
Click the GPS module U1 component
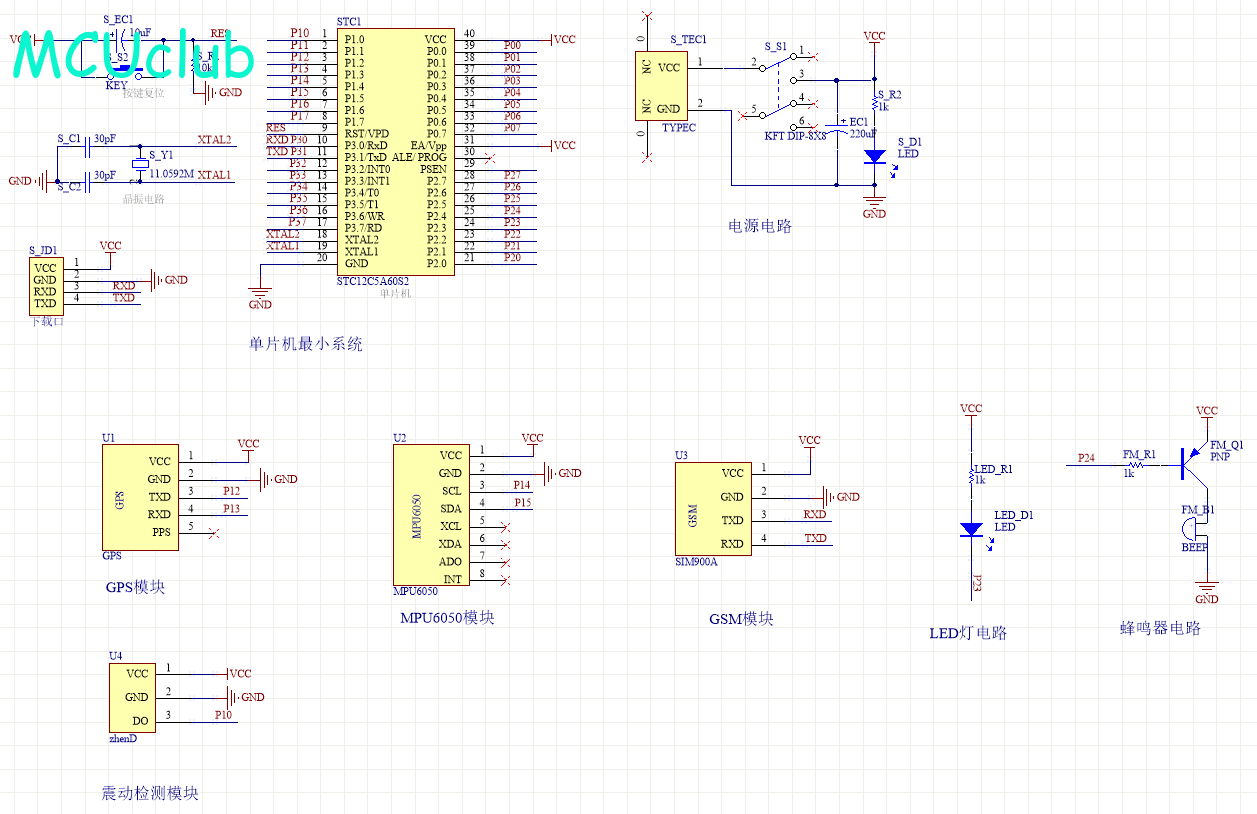(x=140, y=497)
